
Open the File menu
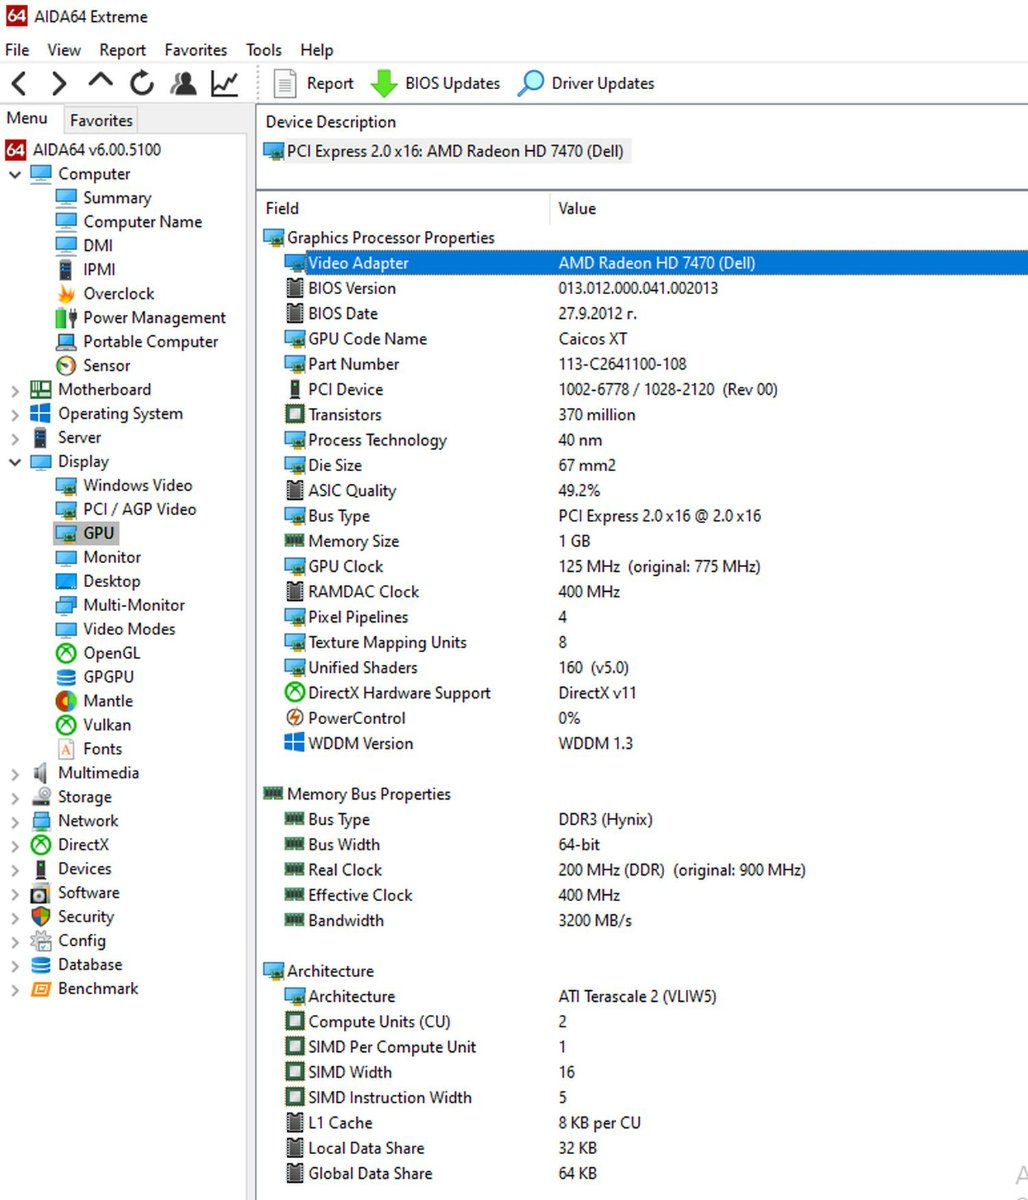17,50
